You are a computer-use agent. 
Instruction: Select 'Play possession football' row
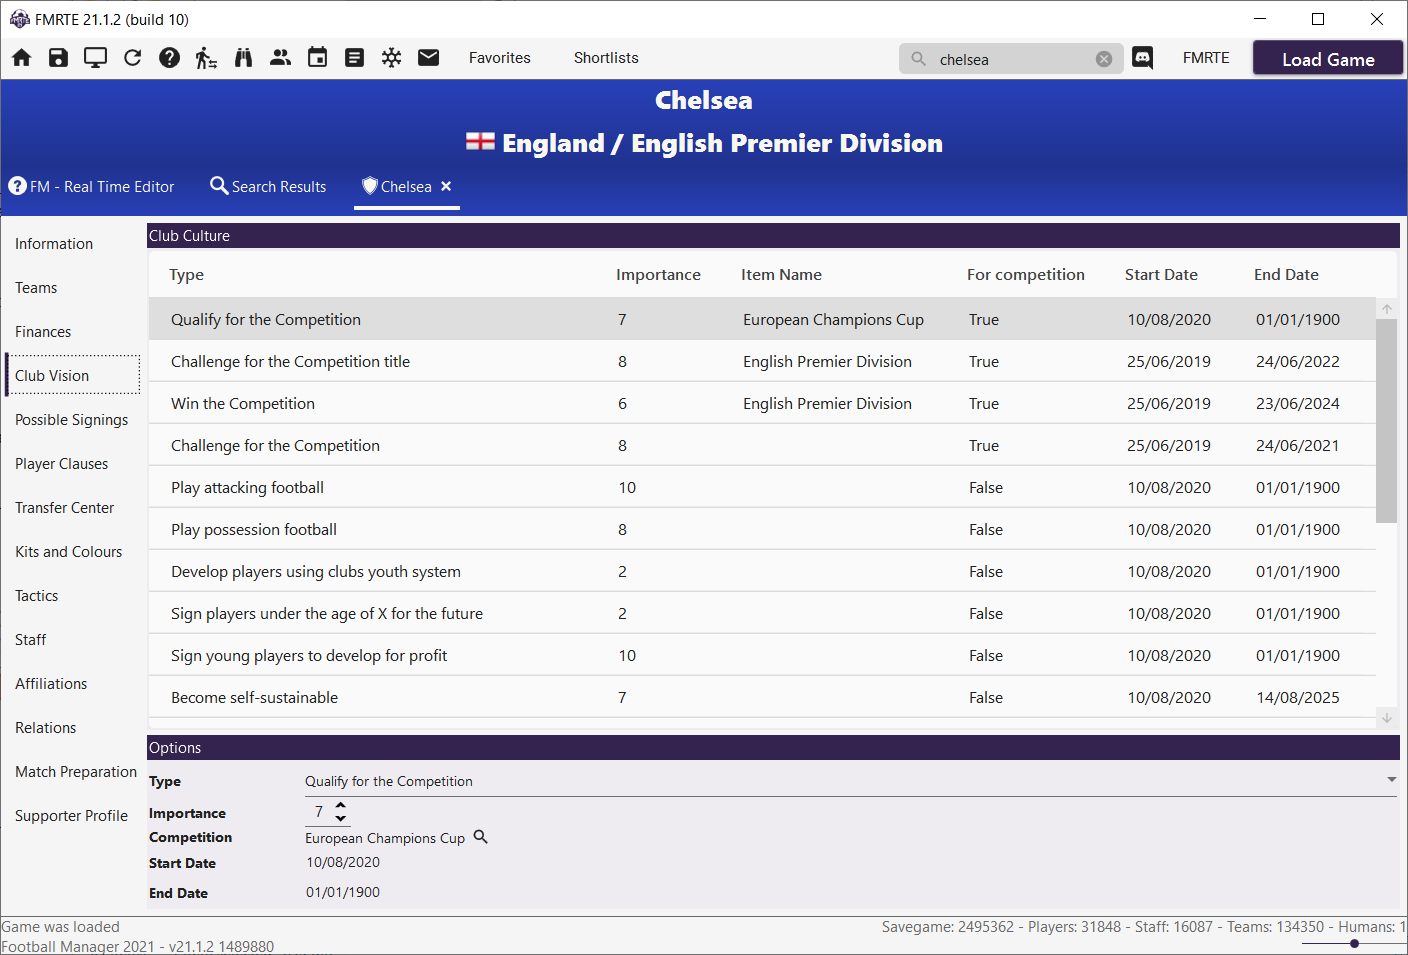[762, 530]
